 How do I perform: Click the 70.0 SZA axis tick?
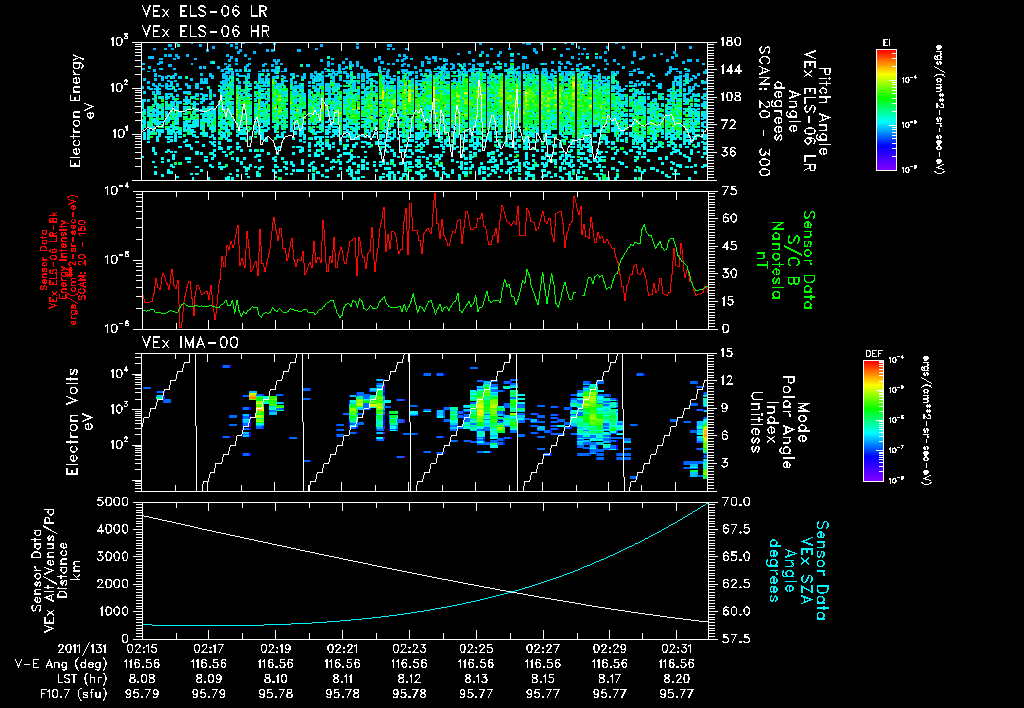(737, 502)
